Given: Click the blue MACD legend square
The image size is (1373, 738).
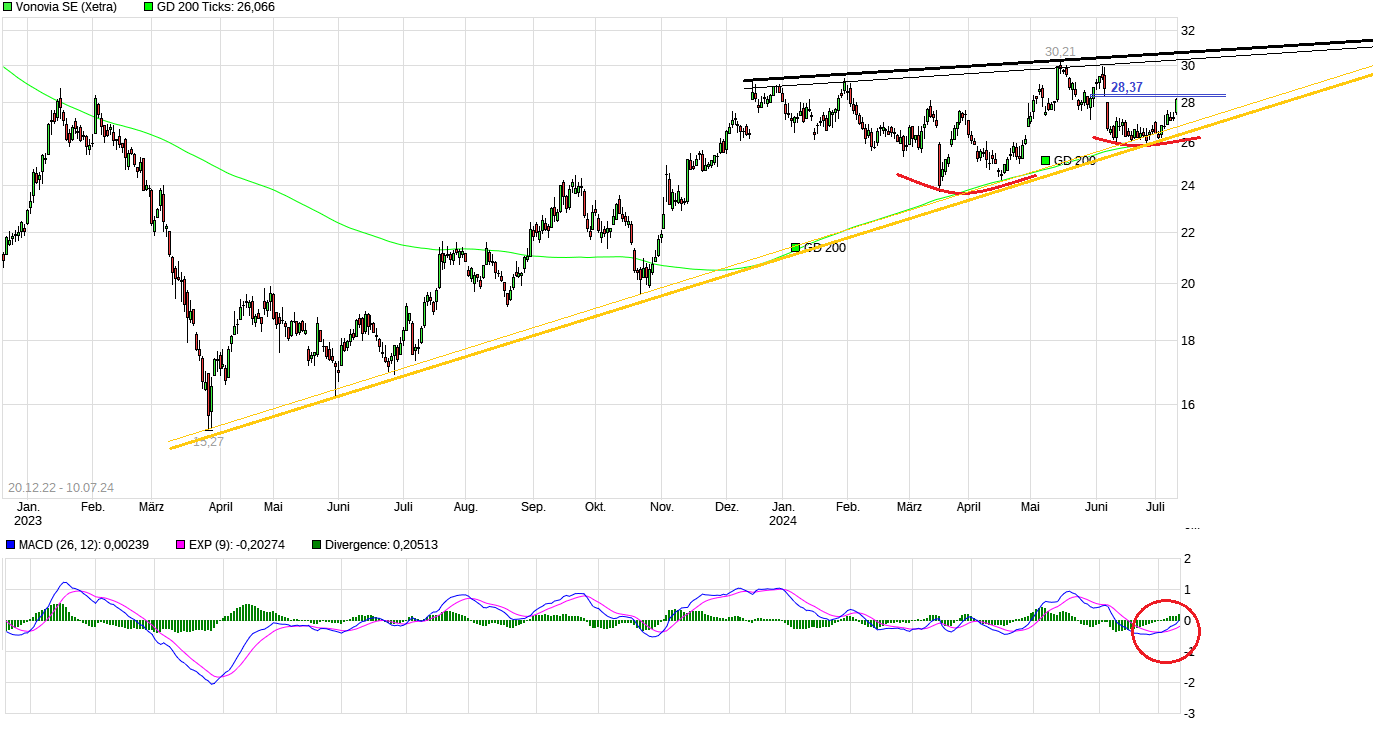Looking at the screenshot, I should point(9,545).
